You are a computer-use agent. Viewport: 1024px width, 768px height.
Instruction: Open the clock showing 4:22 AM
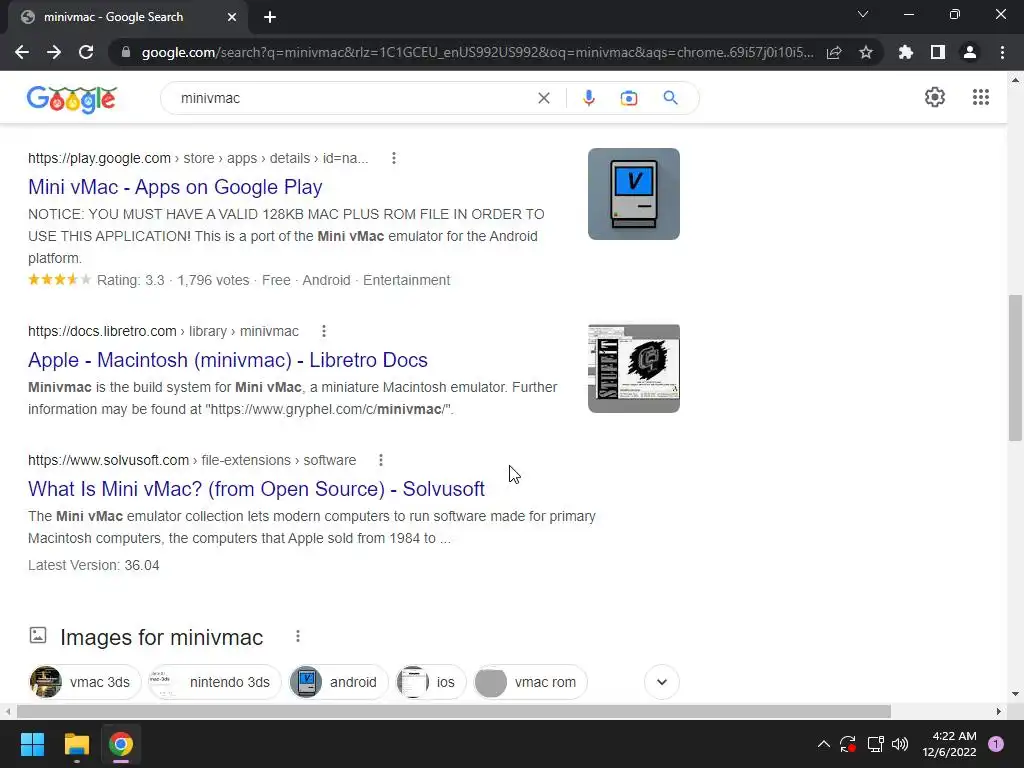[949, 744]
